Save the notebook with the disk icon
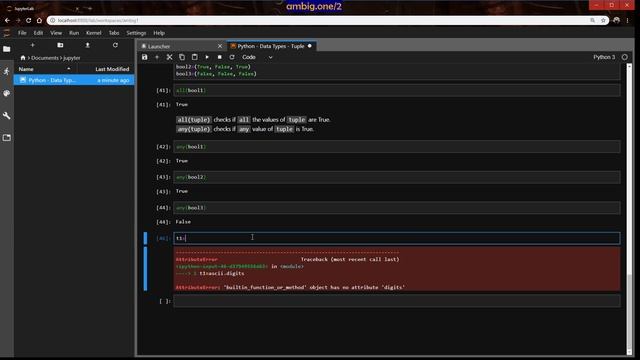This screenshot has width=640, height=360. 144,57
